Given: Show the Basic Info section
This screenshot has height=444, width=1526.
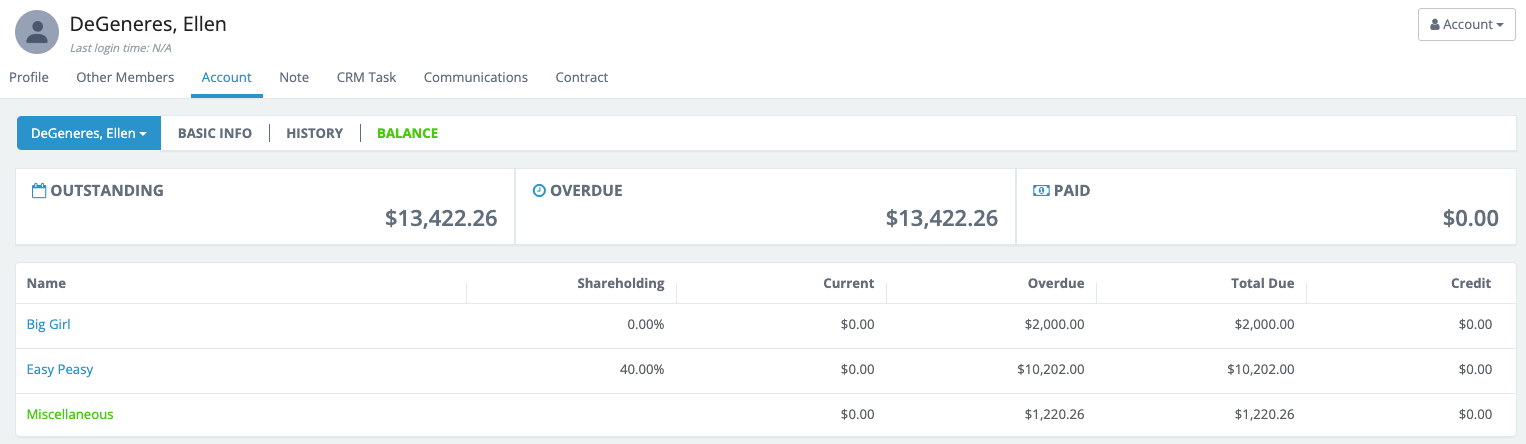Looking at the screenshot, I should click(215, 133).
